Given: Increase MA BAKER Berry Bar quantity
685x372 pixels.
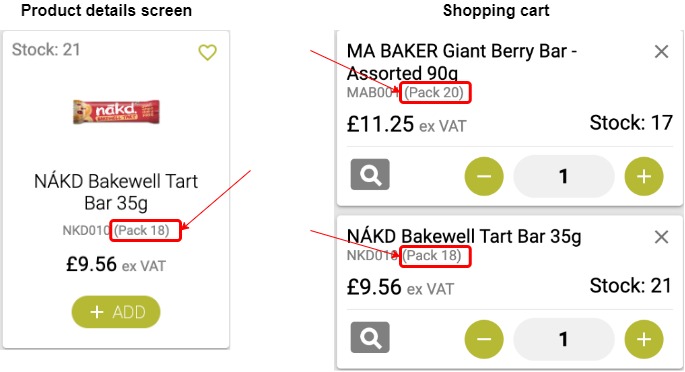Looking at the screenshot, I should coord(644,176).
